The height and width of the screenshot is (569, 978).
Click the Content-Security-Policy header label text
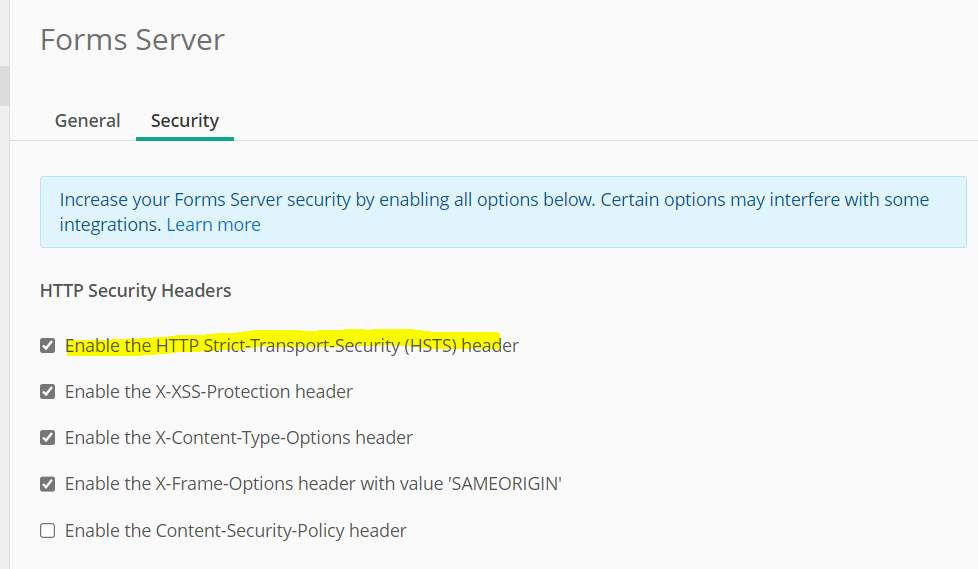coord(236,531)
